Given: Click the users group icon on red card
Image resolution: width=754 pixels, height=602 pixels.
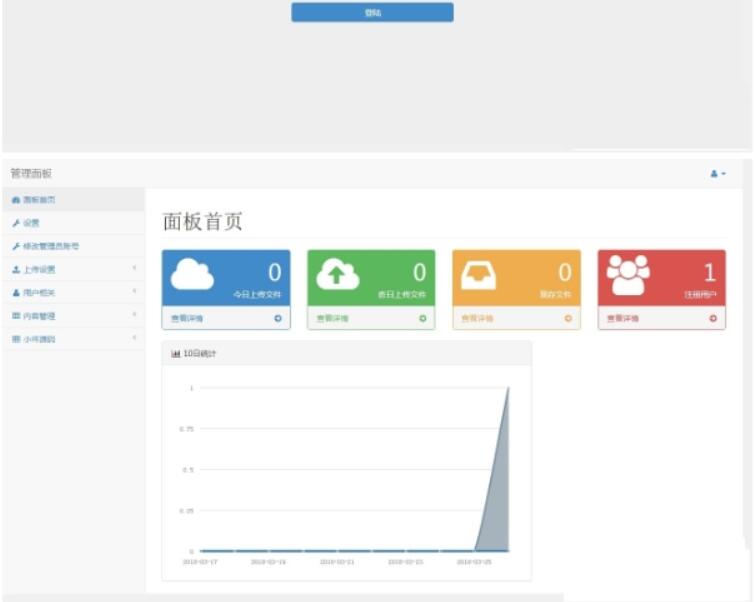Looking at the screenshot, I should (628, 274).
